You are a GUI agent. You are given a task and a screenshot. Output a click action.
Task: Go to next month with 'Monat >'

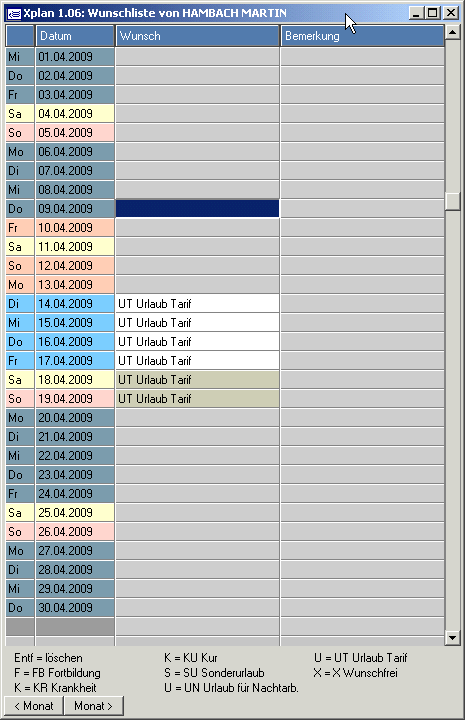[x=94, y=706]
